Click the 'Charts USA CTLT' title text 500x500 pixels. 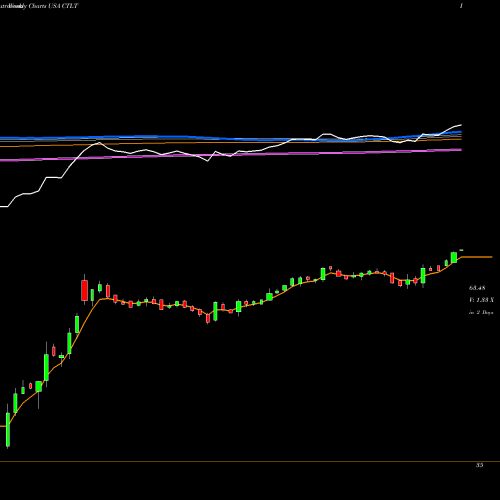[x=53, y=6]
